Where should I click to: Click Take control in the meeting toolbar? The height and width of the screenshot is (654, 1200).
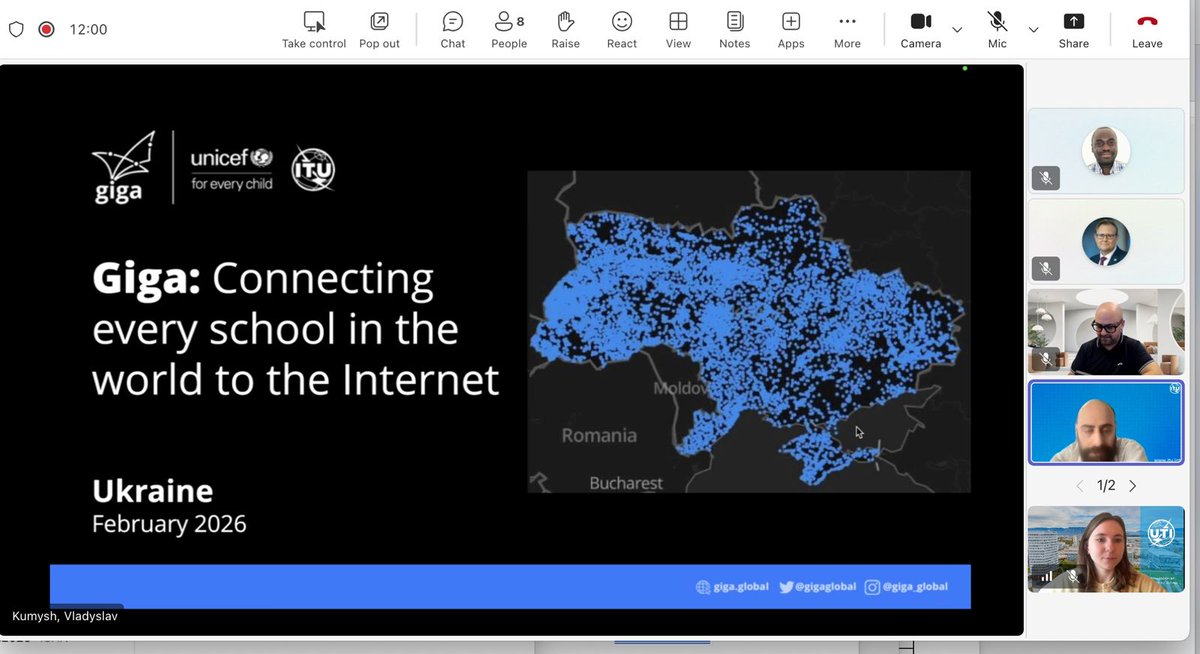click(x=314, y=30)
